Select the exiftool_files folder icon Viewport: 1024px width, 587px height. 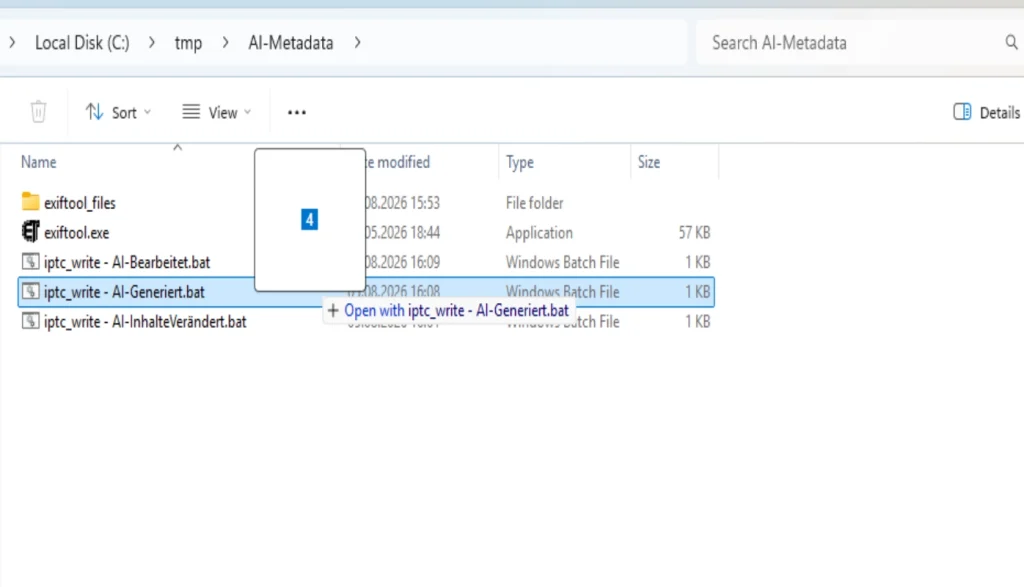30,202
